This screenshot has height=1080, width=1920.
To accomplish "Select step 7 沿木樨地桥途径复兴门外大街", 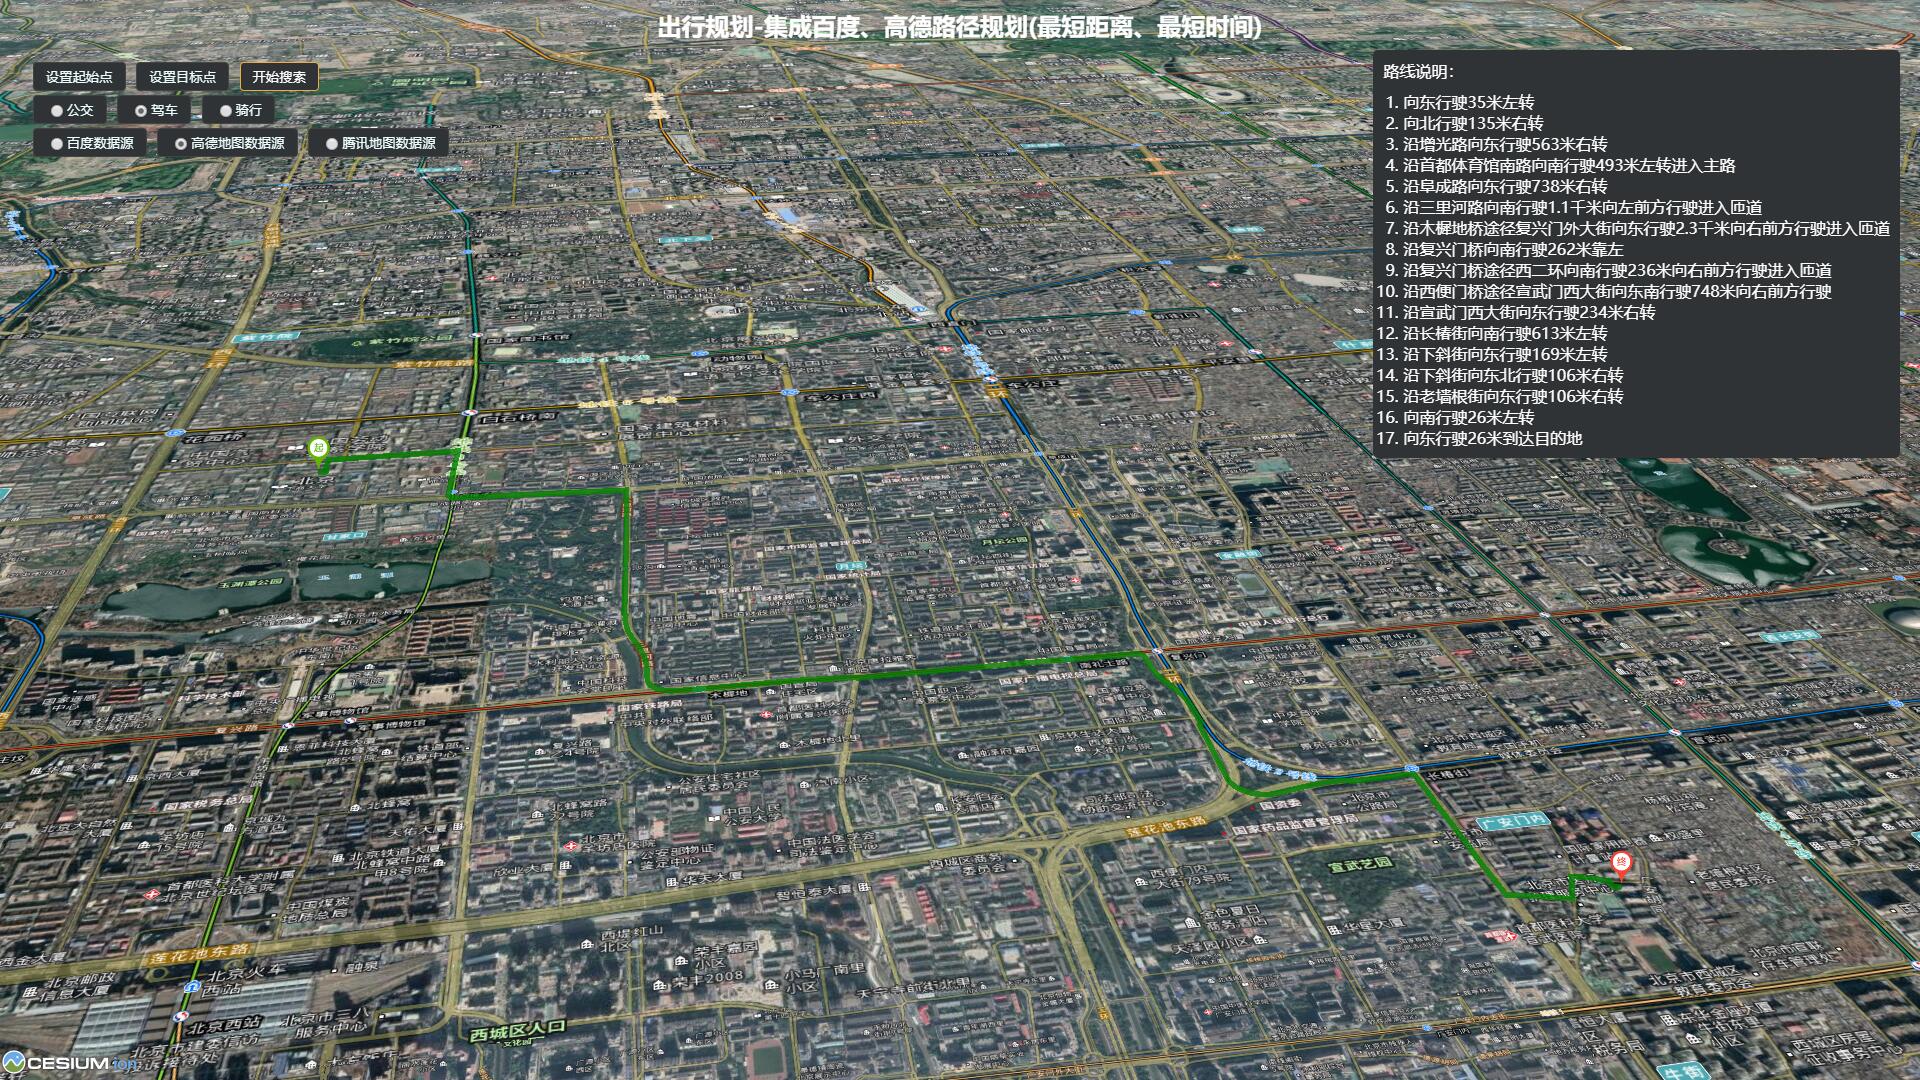I will click(x=1646, y=228).
